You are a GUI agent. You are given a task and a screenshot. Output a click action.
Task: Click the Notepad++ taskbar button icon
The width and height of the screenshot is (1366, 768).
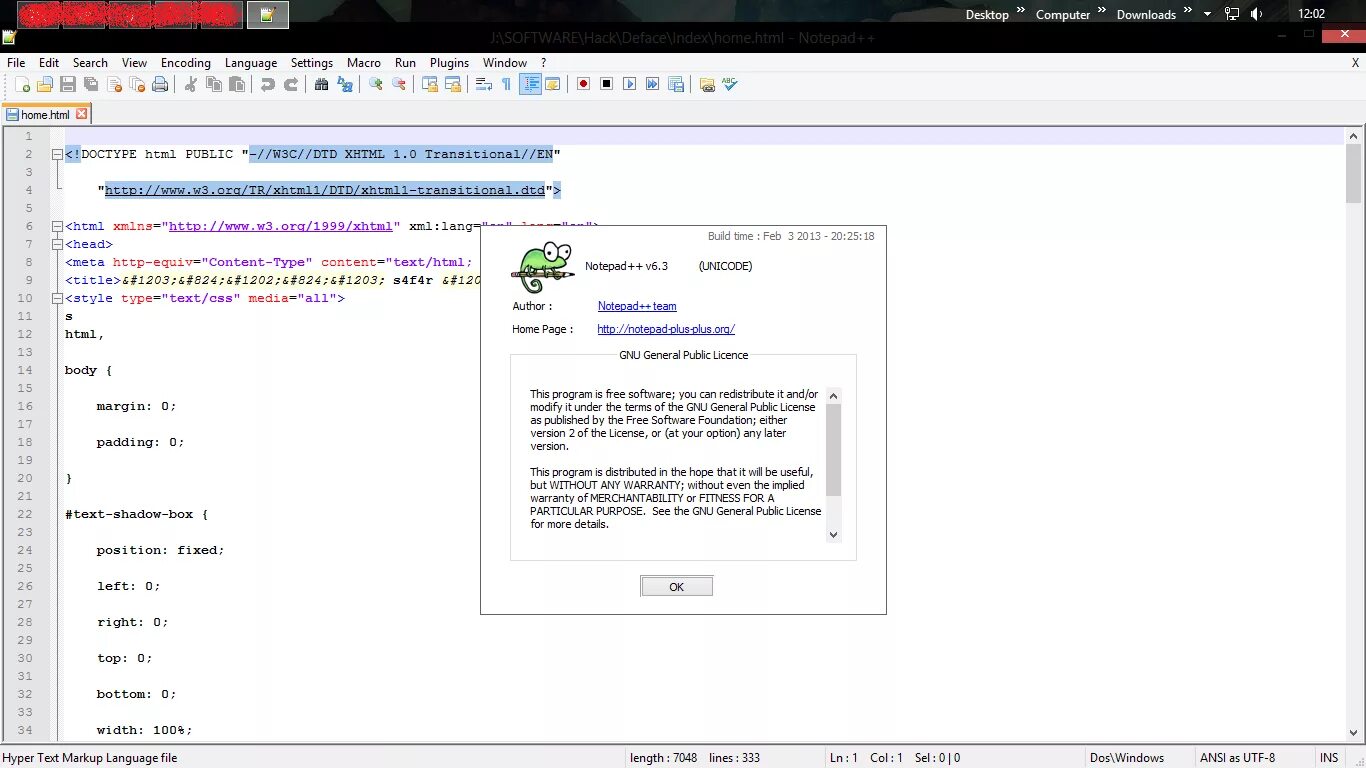tap(267, 14)
